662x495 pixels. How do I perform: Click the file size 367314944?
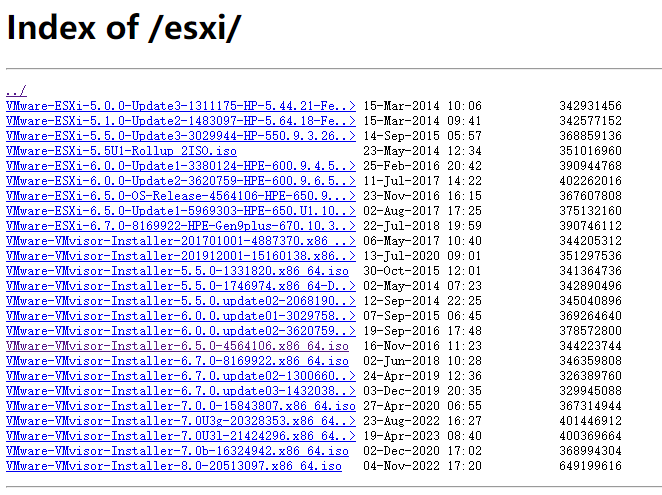(x=590, y=406)
